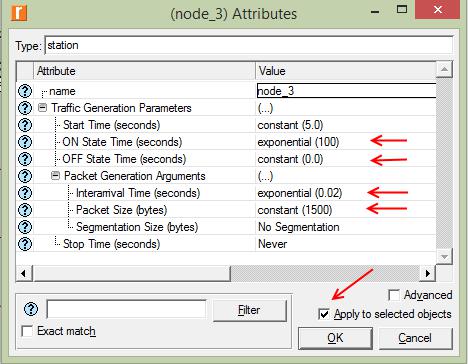This screenshot has height=364, width=468.
Task: Select the ON State Time (seconds) row
Action: (226, 142)
